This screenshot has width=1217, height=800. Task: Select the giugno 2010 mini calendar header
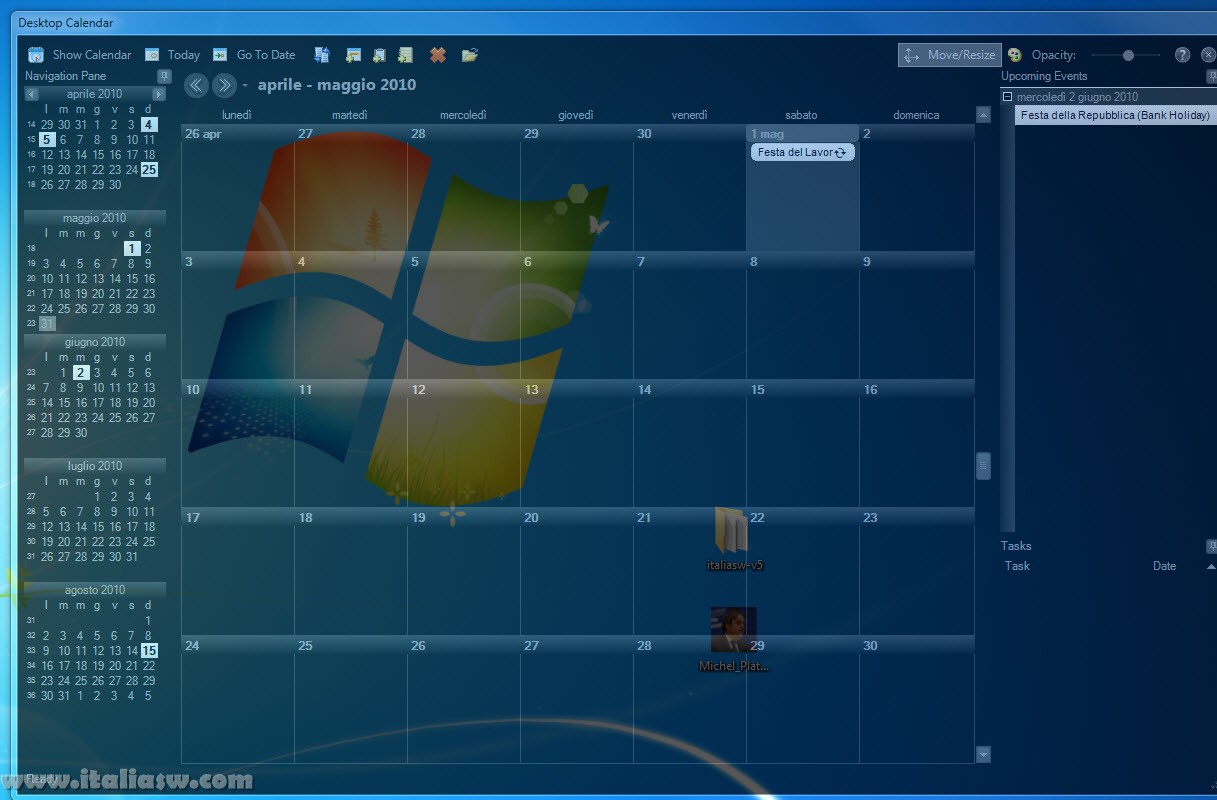point(95,342)
